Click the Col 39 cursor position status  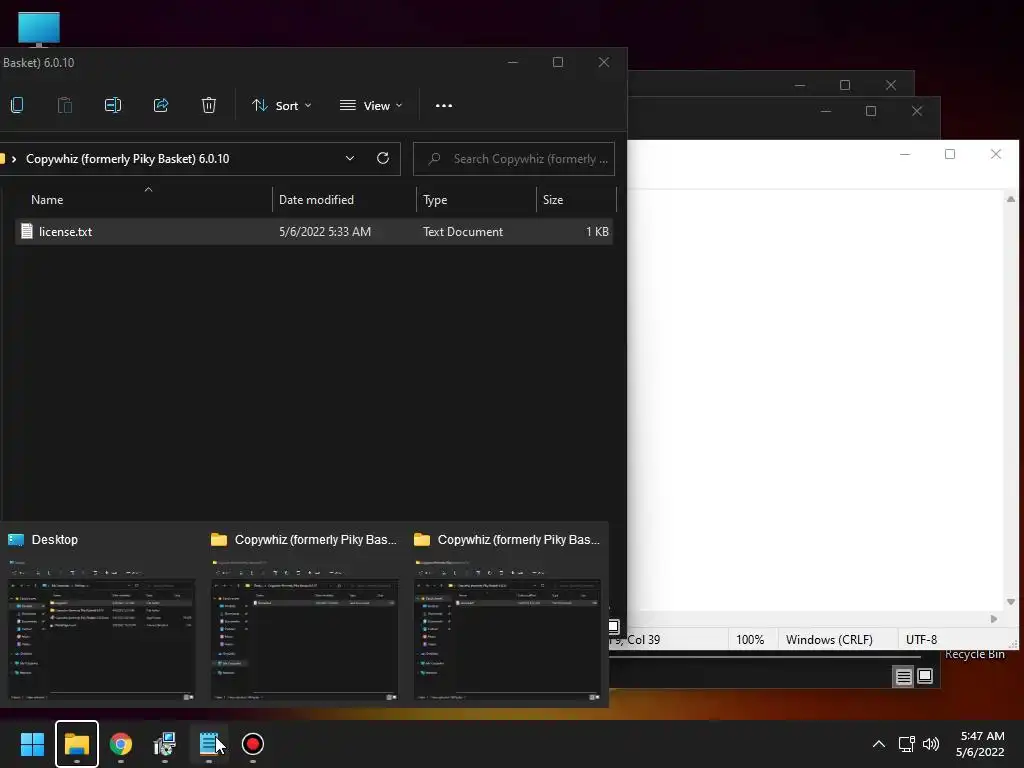(x=643, y=639)
